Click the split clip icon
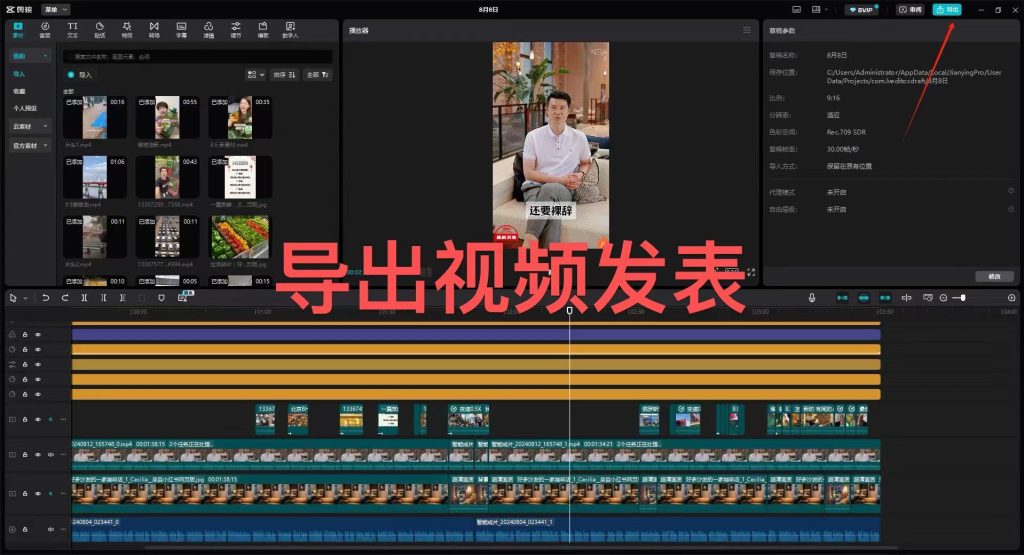The image size is (1024, 555). [x=84, y=298]
